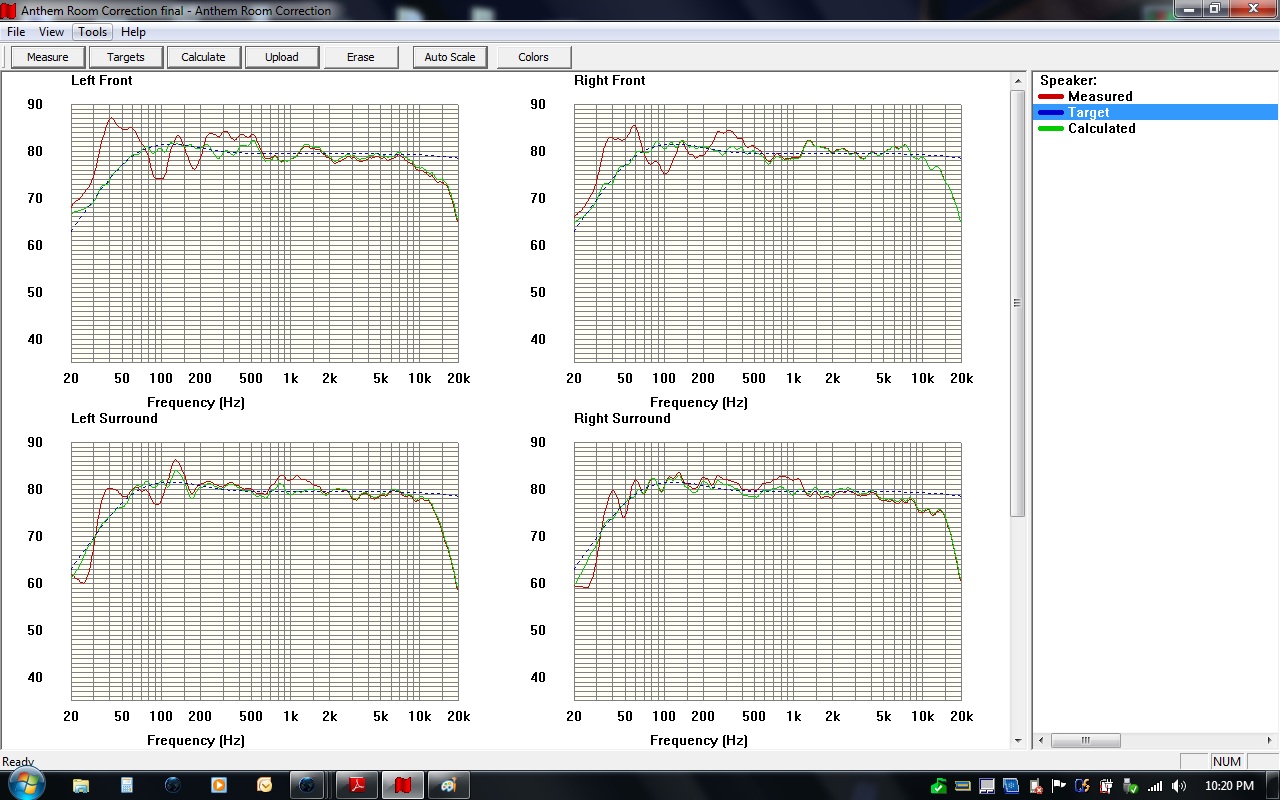The width and height of the screenshot is (1280, 800).
Task: Open the Tools menu
Action: click(x=92, y=32)
